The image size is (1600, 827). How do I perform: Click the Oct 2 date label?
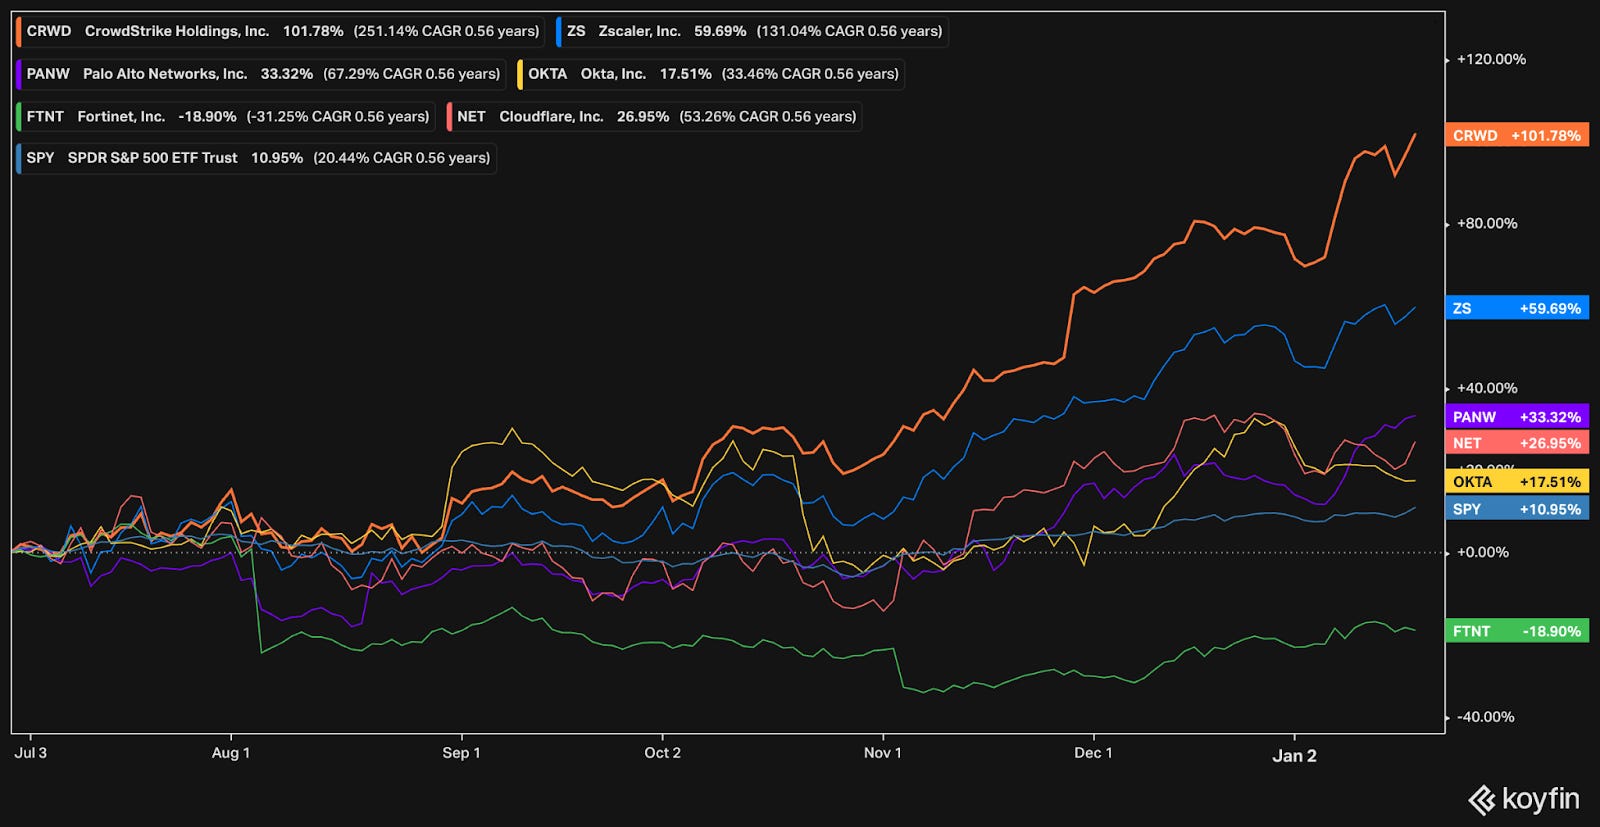662,753
